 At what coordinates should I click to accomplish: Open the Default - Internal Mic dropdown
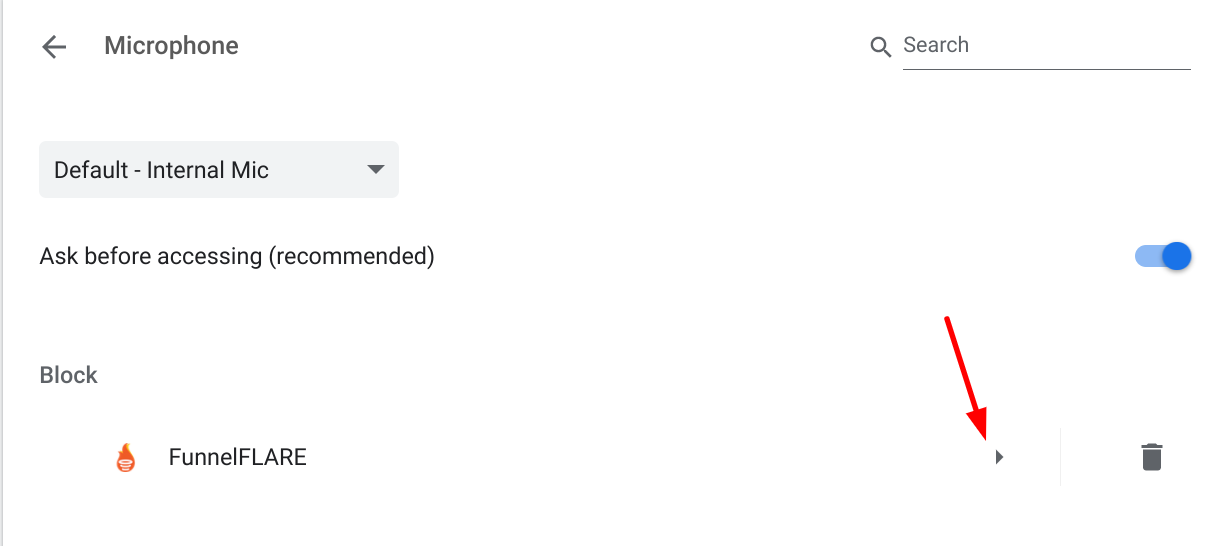click(x=219, y=169)
